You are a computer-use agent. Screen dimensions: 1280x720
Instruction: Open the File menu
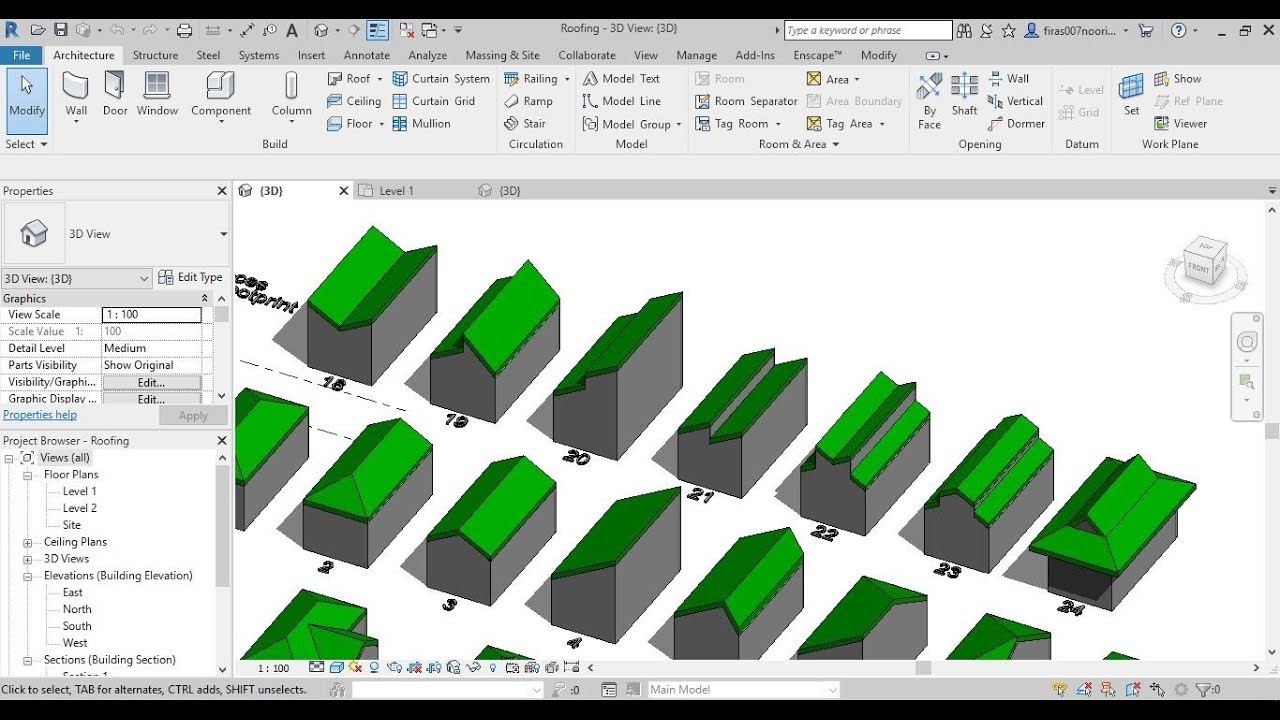point(21,55)
